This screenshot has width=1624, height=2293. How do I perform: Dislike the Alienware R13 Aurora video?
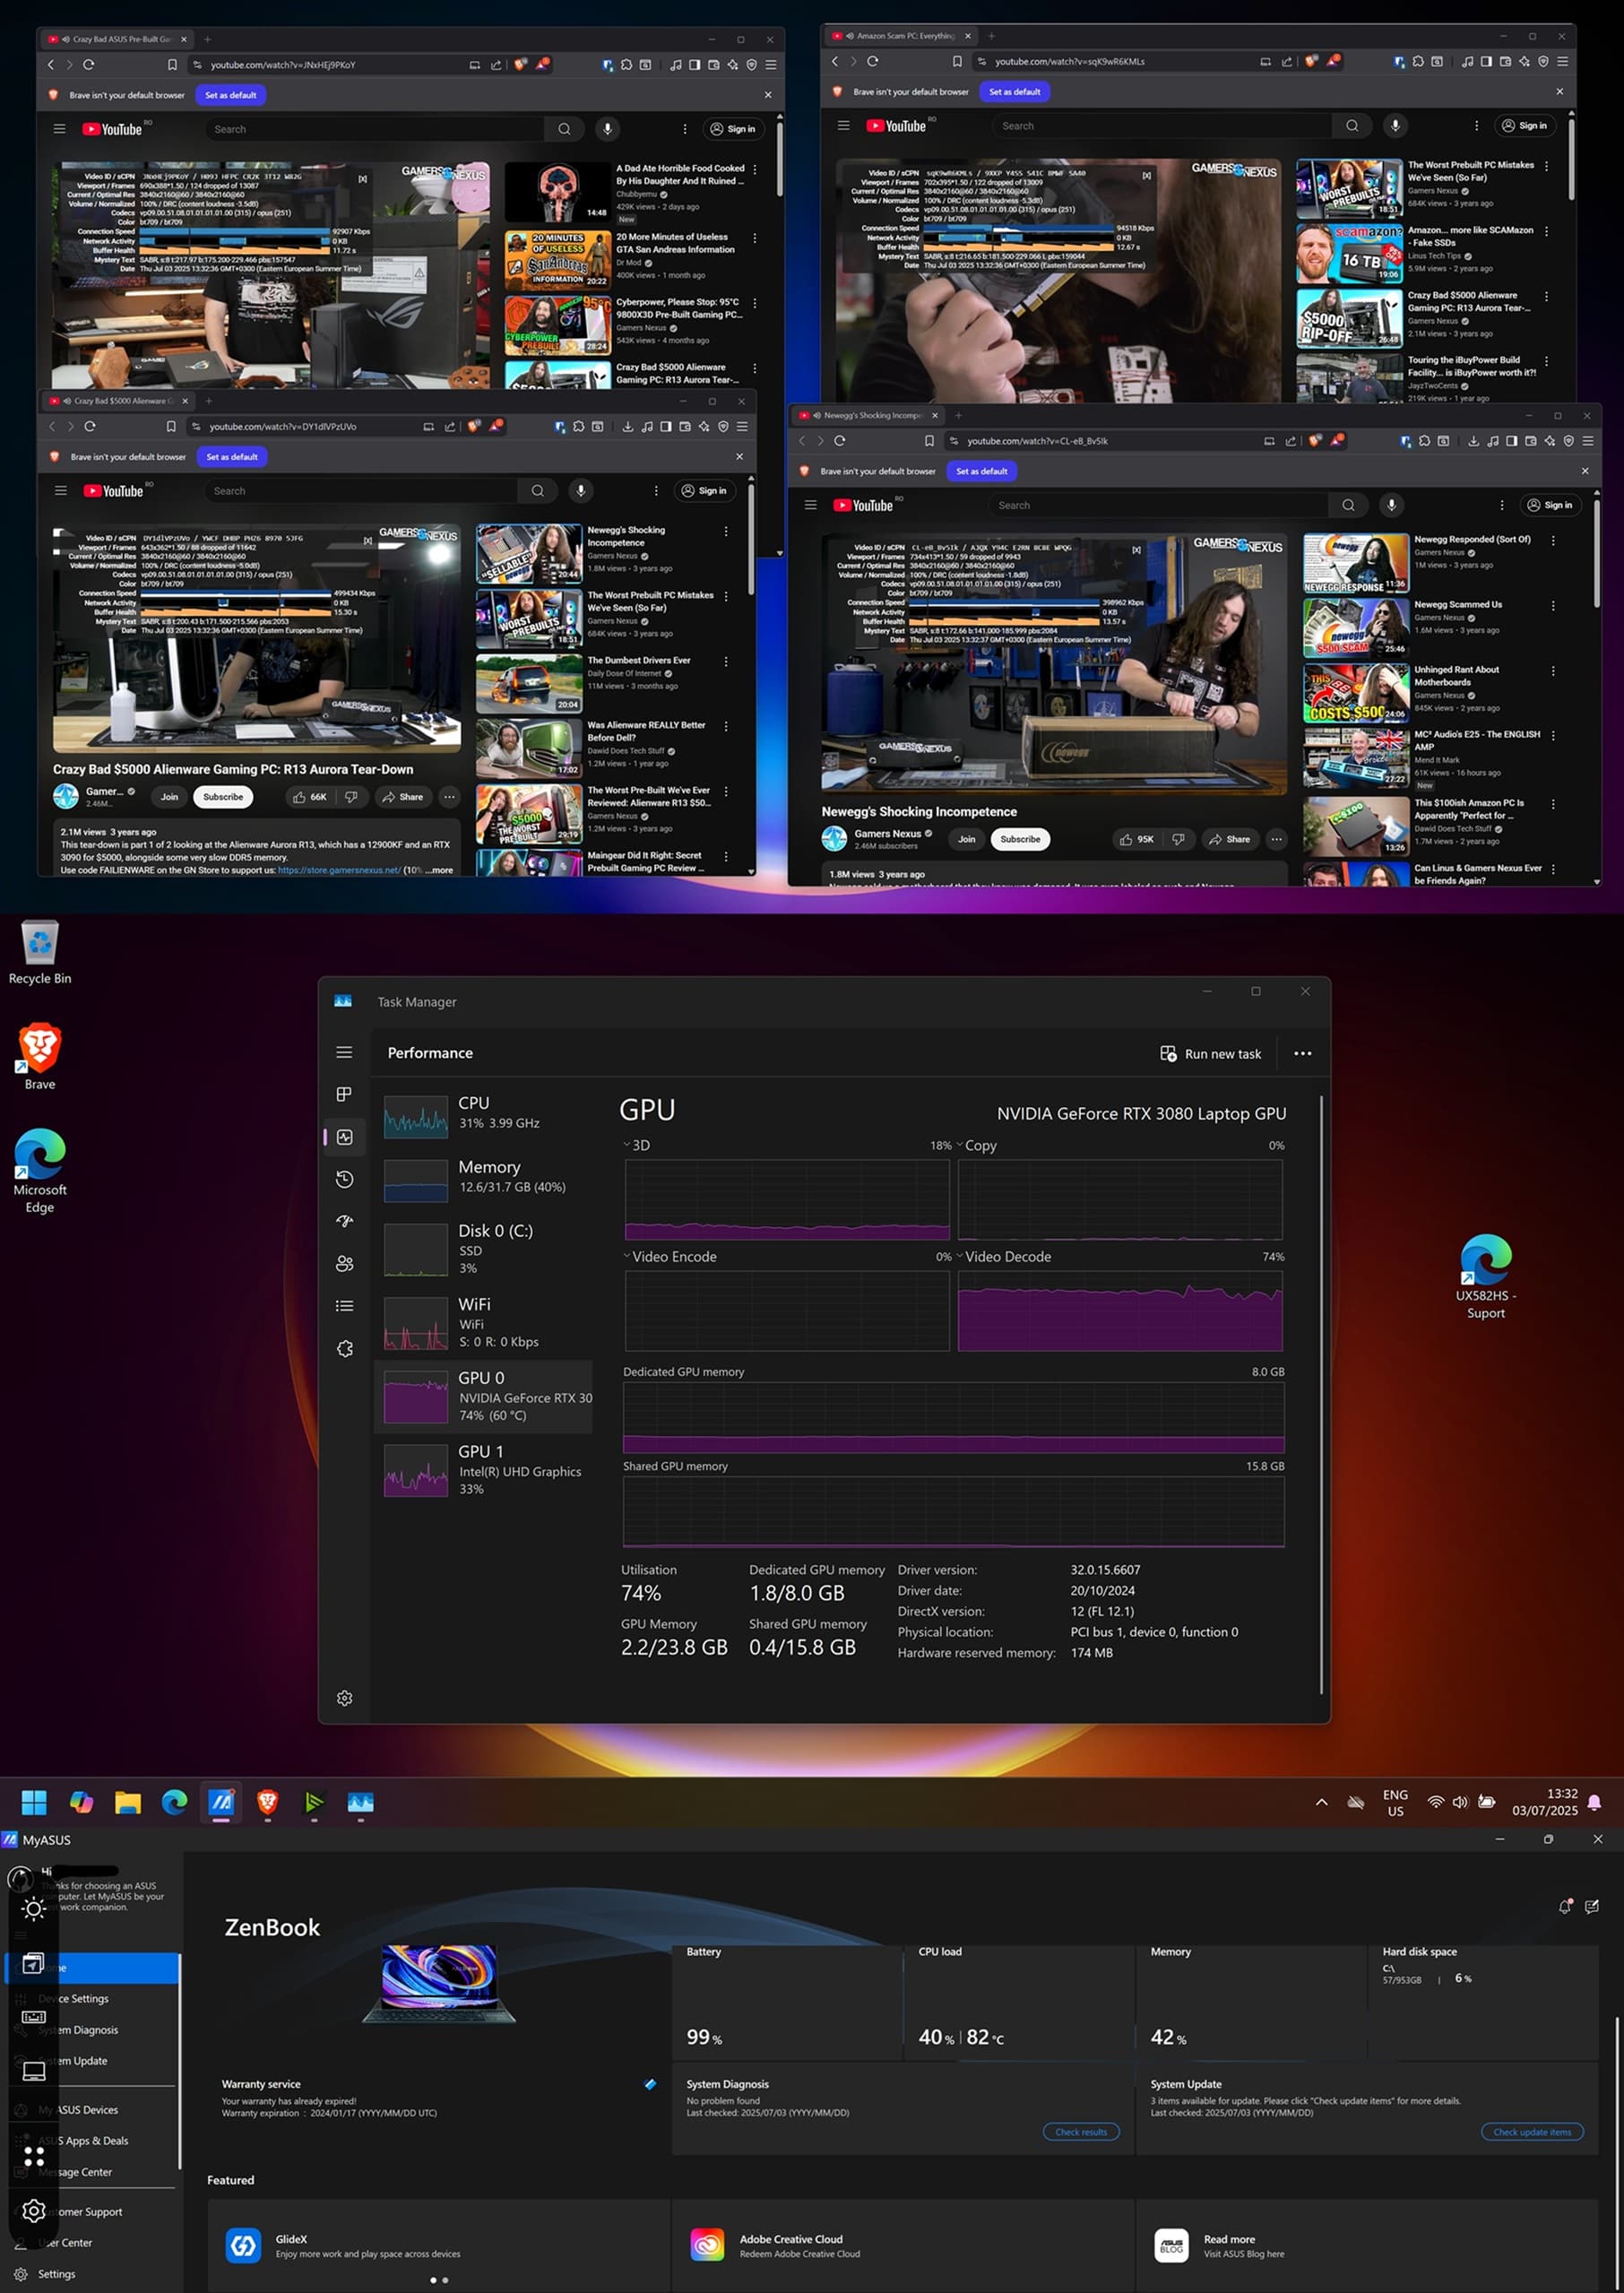click(x=351, y=797)
